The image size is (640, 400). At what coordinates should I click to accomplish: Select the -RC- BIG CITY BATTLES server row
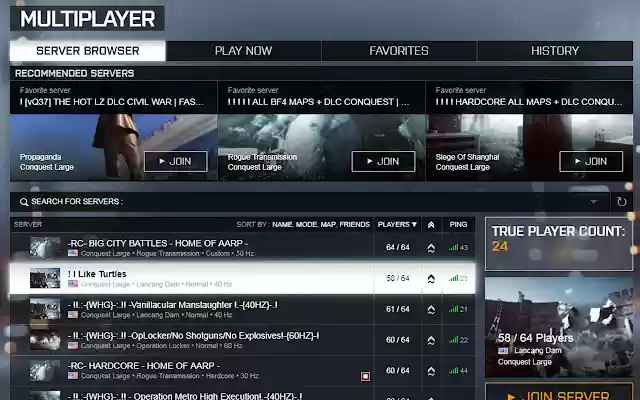tap(242, 247)
